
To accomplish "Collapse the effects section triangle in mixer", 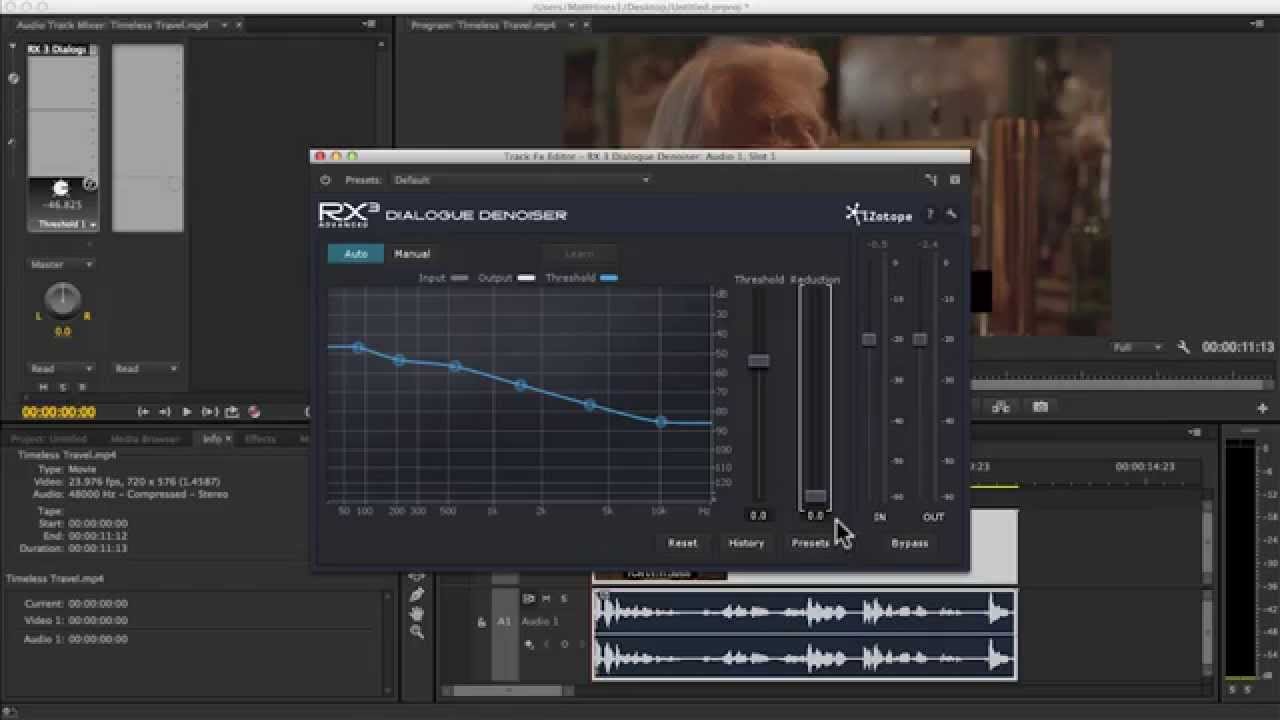I will pyautogui.click(x=13, y=46).
